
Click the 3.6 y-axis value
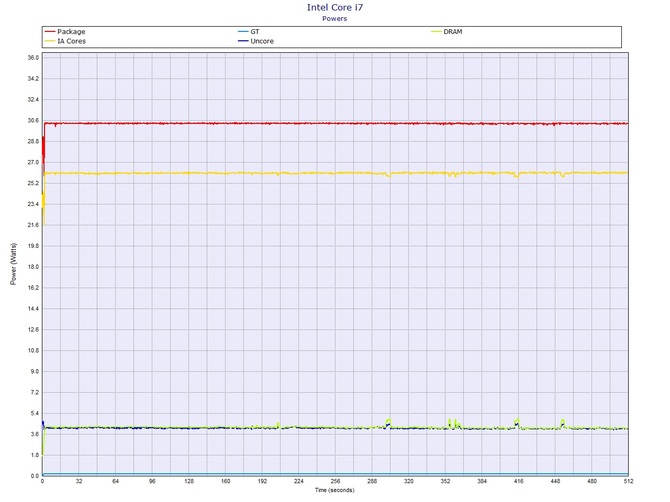coord(35,434)
